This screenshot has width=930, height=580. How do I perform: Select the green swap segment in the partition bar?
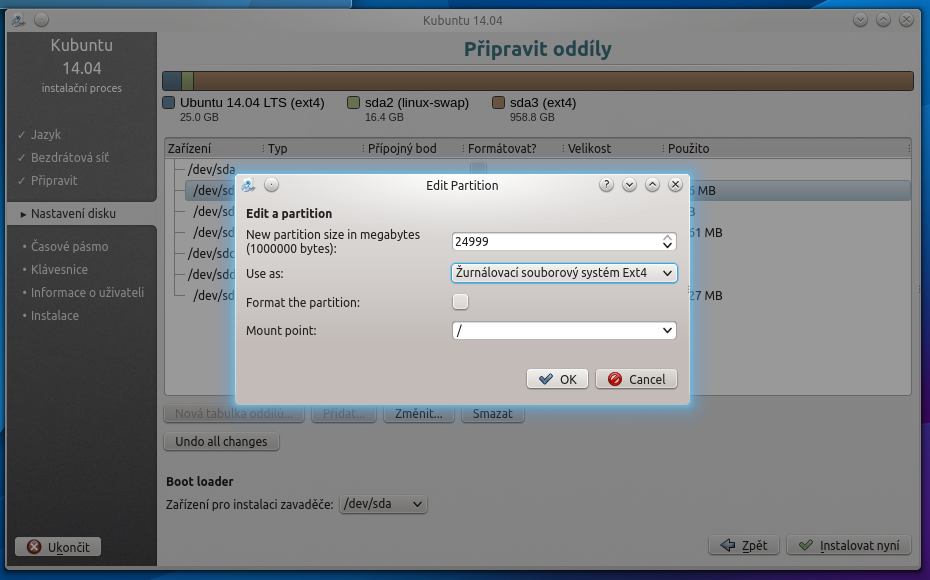pyautogui.click(x=187, y=81)
